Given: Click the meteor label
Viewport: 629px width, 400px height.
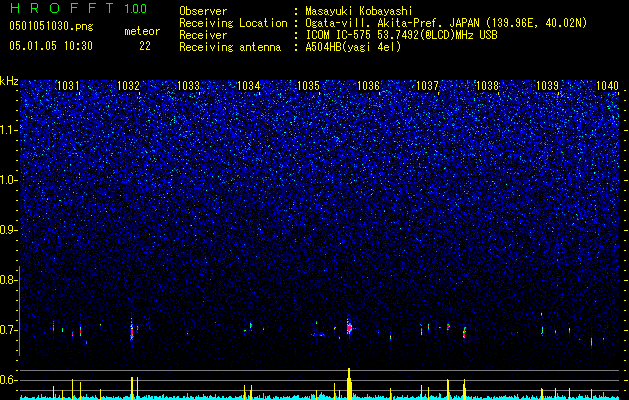Looking at the screenshot, I should pos(142,31).
